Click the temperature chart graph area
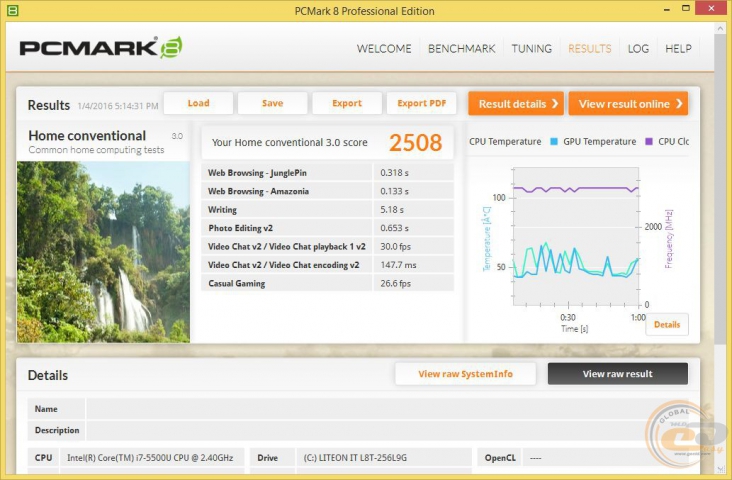Screen dimensions: 732x480 [576, 236]
